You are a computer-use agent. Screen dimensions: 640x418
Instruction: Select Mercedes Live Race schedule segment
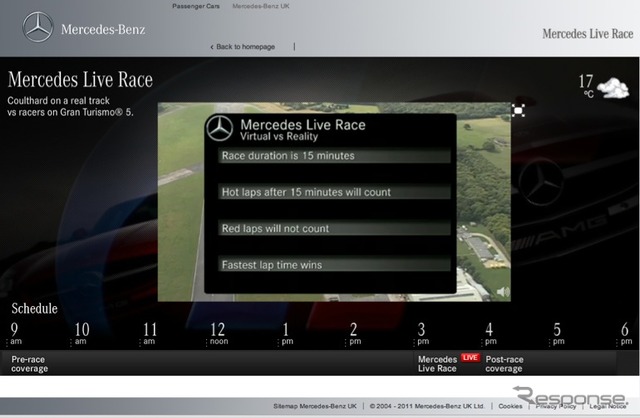pyautogui.click(x=437, y=364)
